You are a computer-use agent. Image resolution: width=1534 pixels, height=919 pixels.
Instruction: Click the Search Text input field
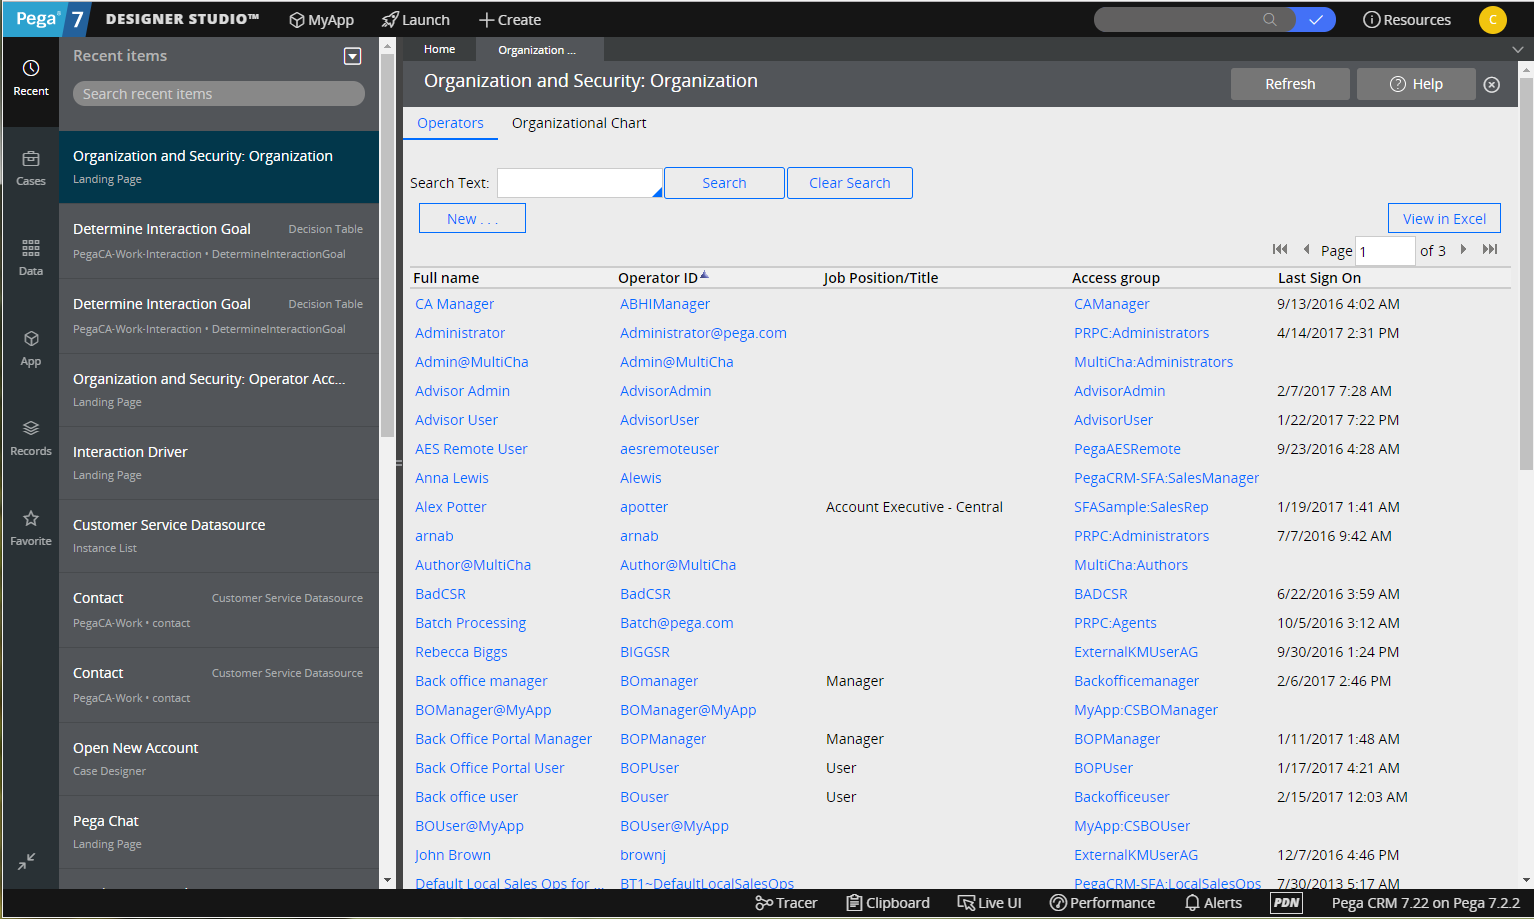pos(580,183)
